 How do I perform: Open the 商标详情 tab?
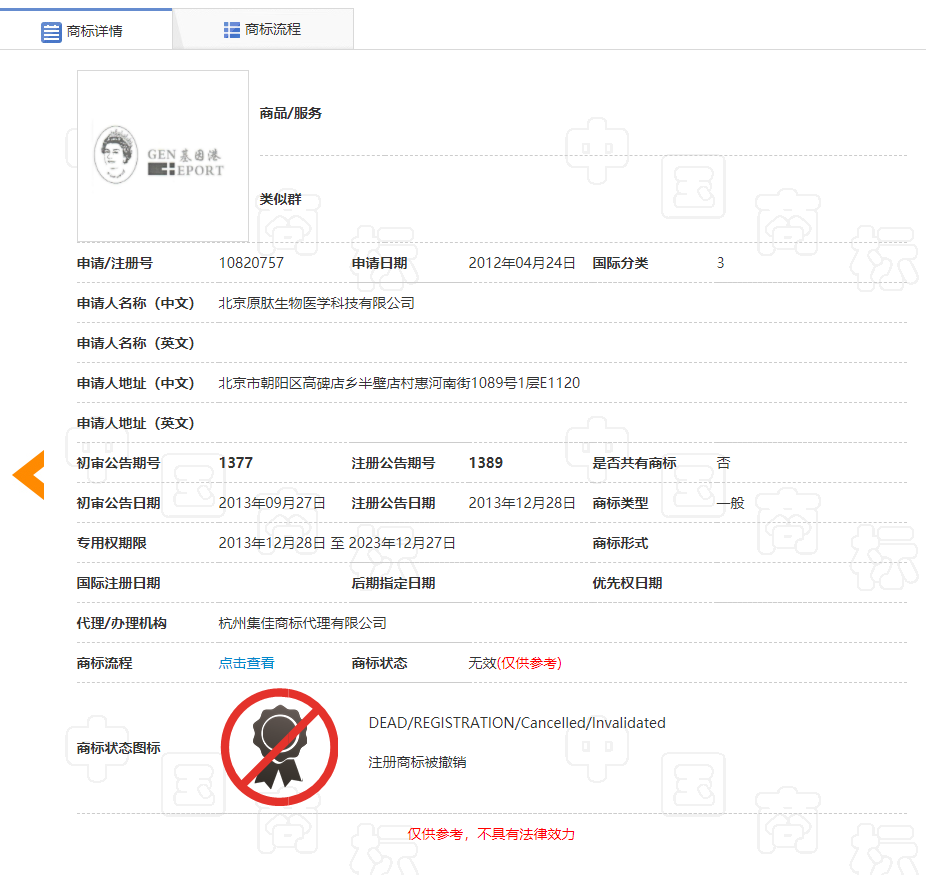(x=86, y=30)
